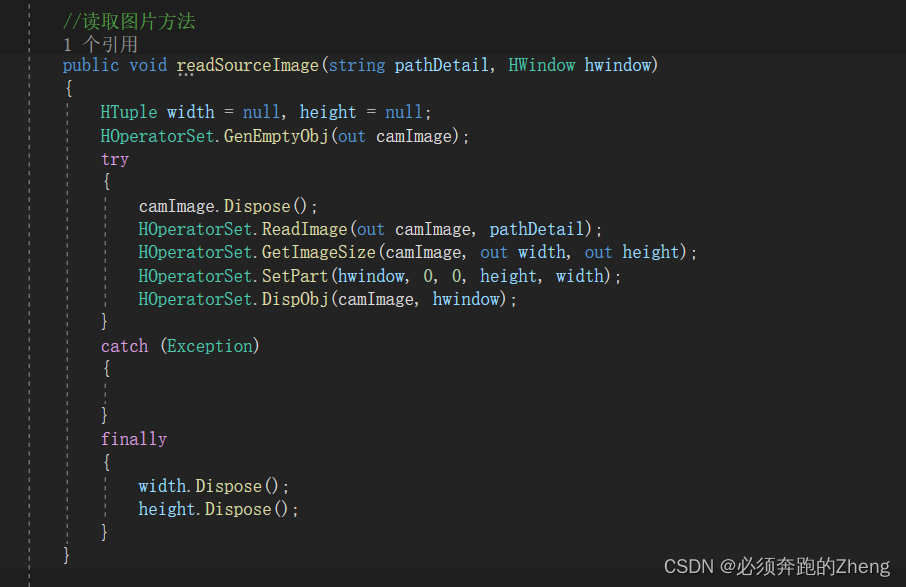Click the try keyword
906x587 pixels.
click(115, 159)
